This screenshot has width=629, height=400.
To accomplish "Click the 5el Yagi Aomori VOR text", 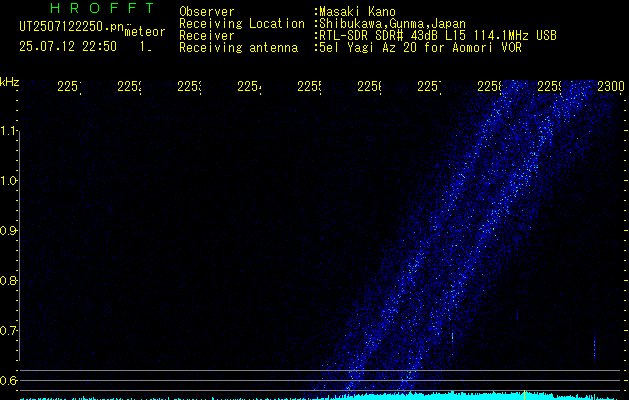I will pyautogui.click(x=420, y=48).
